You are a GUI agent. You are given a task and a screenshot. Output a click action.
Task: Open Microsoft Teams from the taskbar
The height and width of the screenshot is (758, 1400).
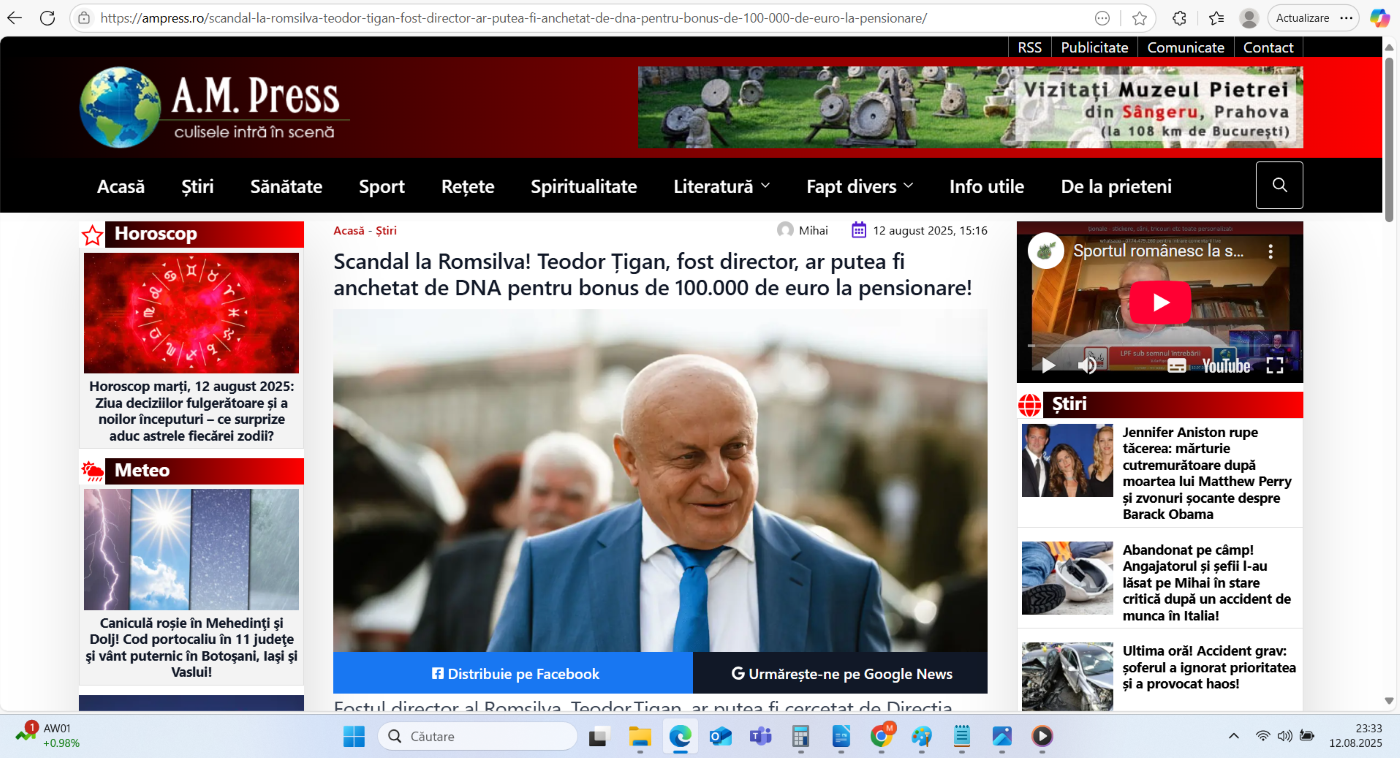click(761, 737)
